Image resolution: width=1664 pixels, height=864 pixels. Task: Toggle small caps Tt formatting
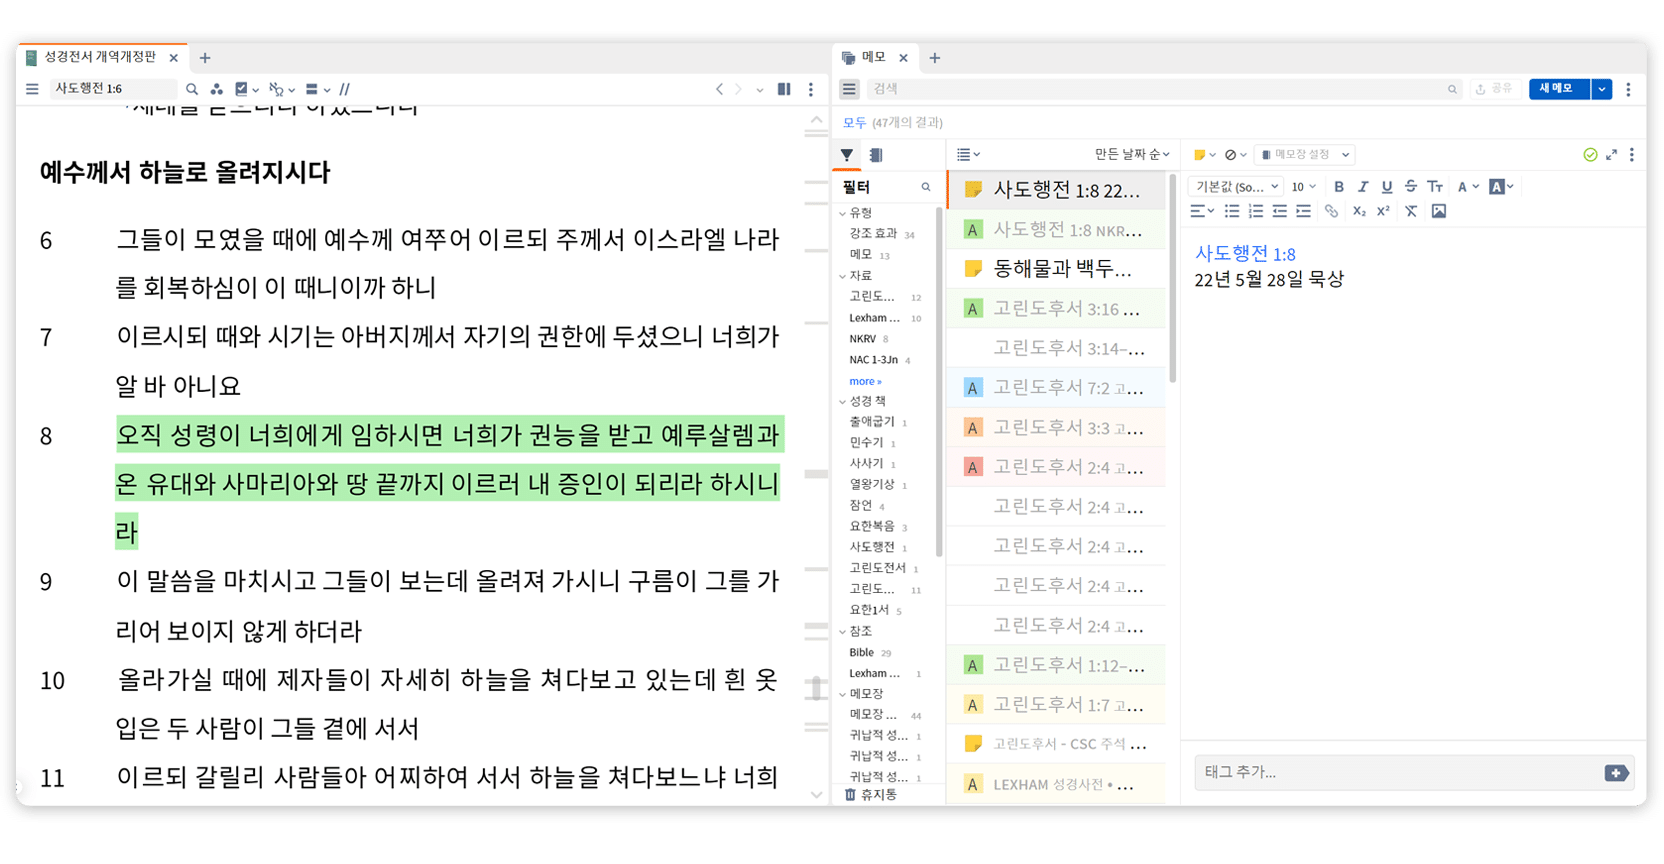tap(1435, 187)
